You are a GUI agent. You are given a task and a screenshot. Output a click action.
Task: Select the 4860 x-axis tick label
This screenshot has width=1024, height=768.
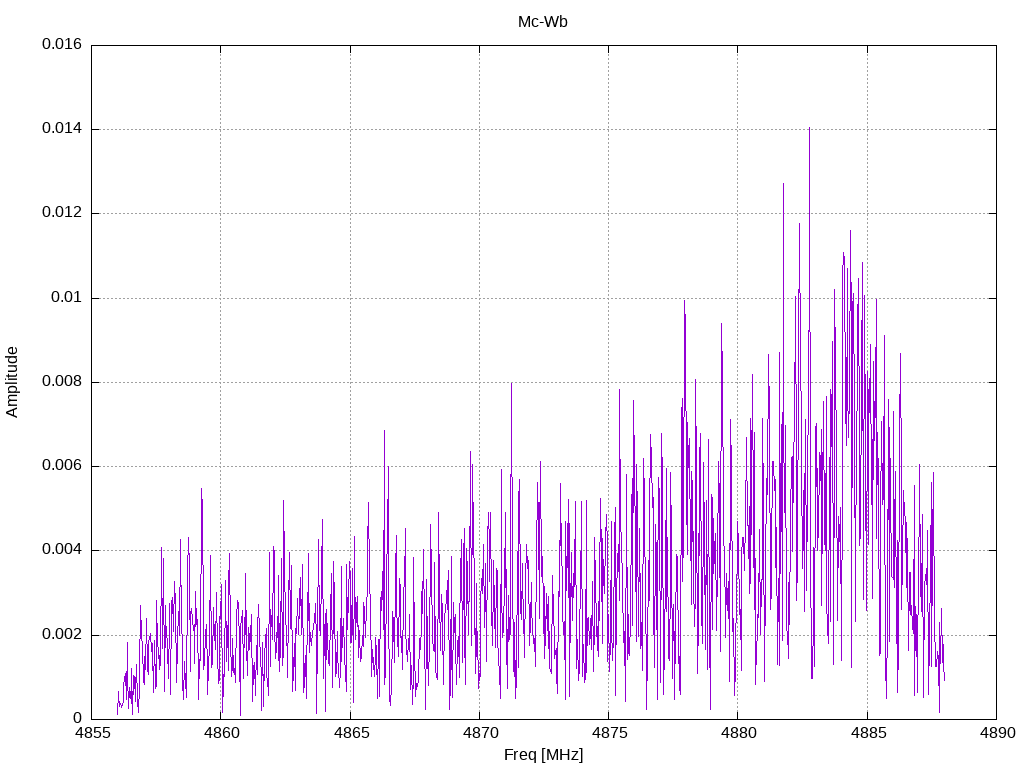point(221,733)
